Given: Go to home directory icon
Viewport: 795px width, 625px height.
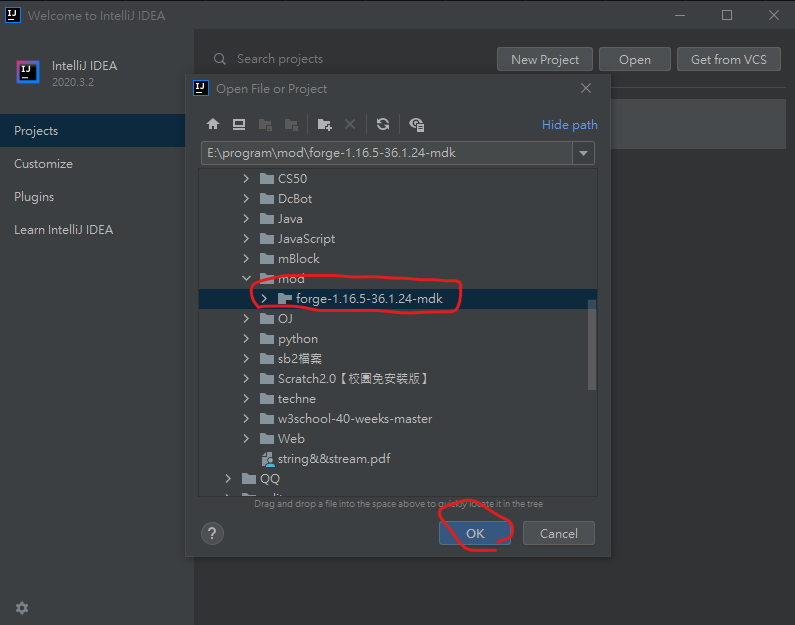Looking at the screenshot, I should [x=213, y=124].
